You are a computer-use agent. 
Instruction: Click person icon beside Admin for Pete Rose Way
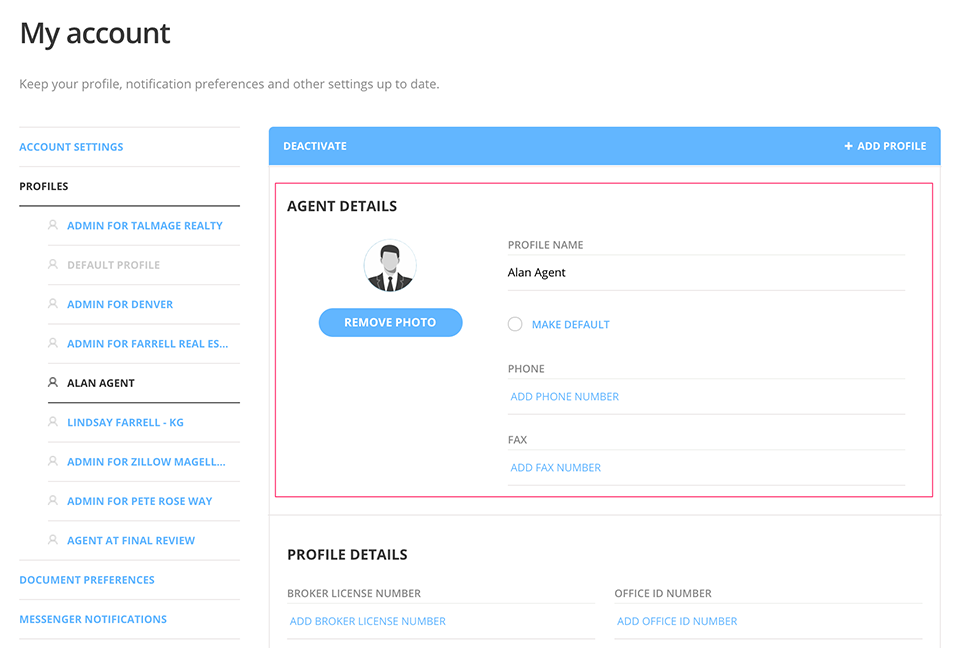pyautogui.click(x=53, y=501)
